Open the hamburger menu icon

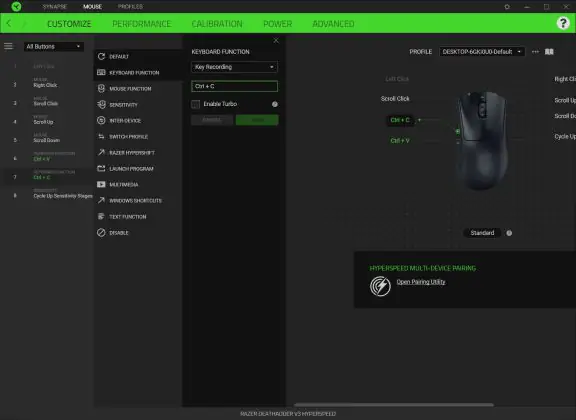(x=8, y=46)
